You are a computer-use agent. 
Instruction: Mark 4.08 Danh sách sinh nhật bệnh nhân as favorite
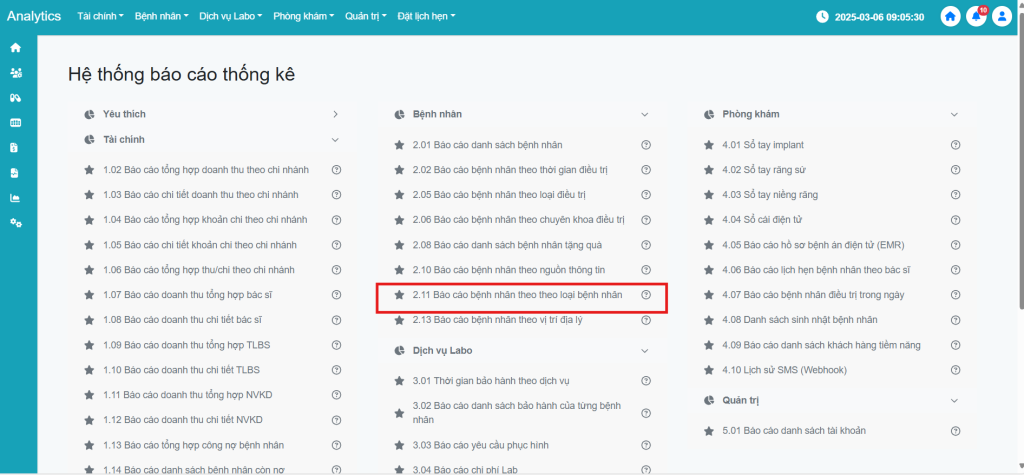[x=709, y=320]
